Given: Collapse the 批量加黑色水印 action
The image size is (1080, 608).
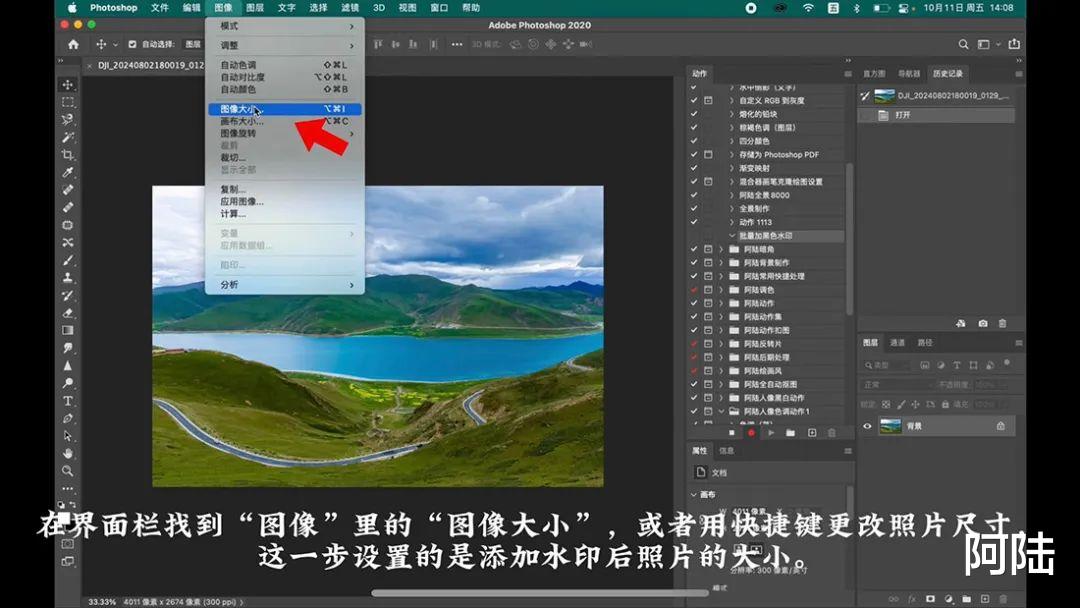Looking at the screenshot, I should 731,235.
